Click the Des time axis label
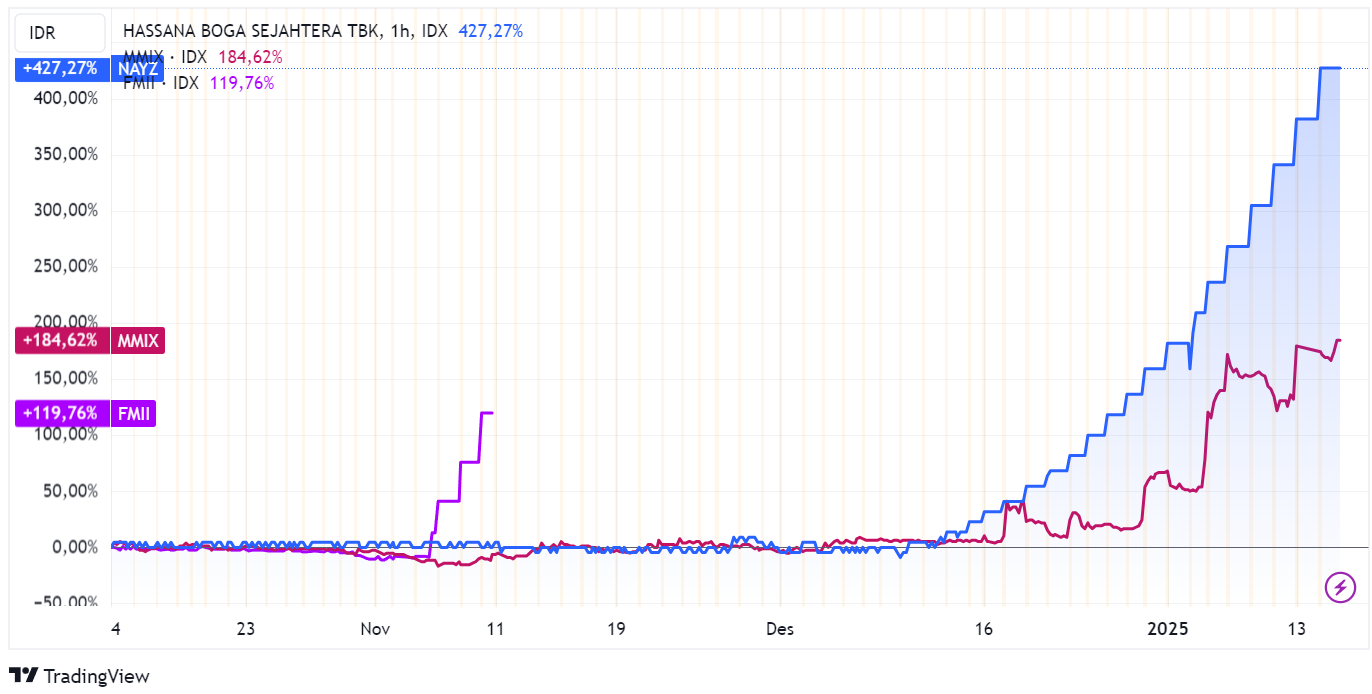The width and height of the screenshot is (1372, 694). (780, 629)
